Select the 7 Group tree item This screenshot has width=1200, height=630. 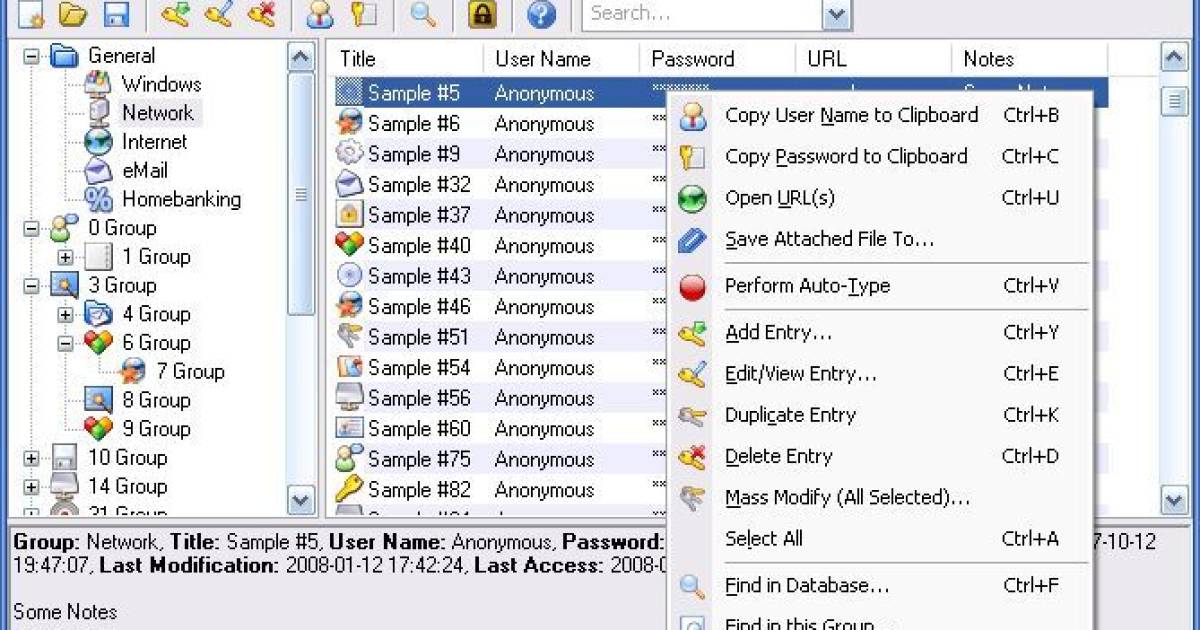[189, 372]
